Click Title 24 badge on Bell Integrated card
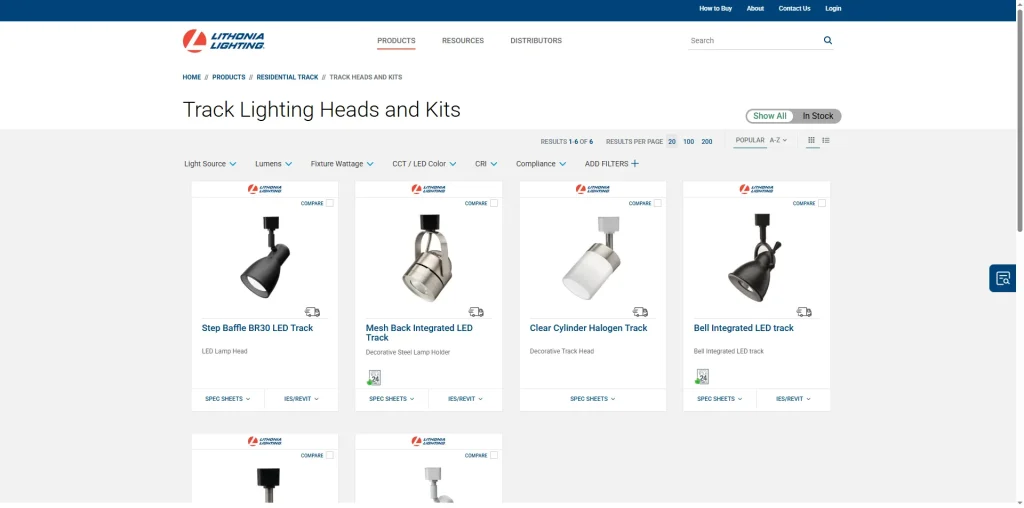Viewport: 1024px width, 508px height. click(702, 377)
